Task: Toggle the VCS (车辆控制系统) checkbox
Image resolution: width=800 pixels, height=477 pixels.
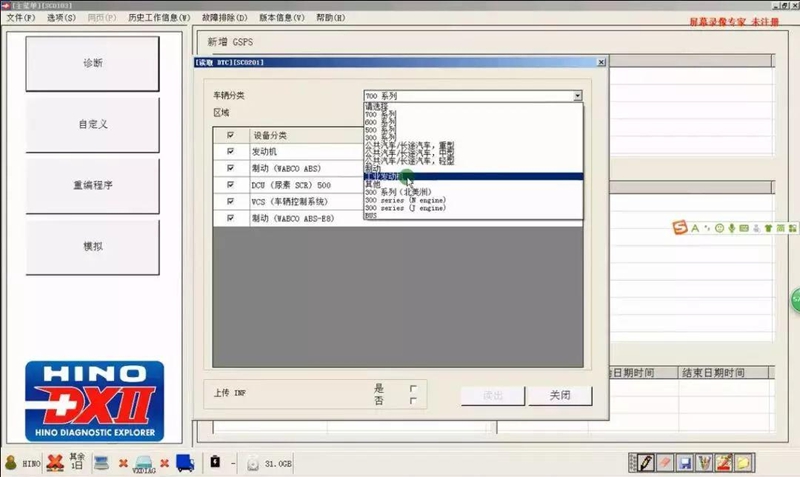Action: tap(231, 201)
